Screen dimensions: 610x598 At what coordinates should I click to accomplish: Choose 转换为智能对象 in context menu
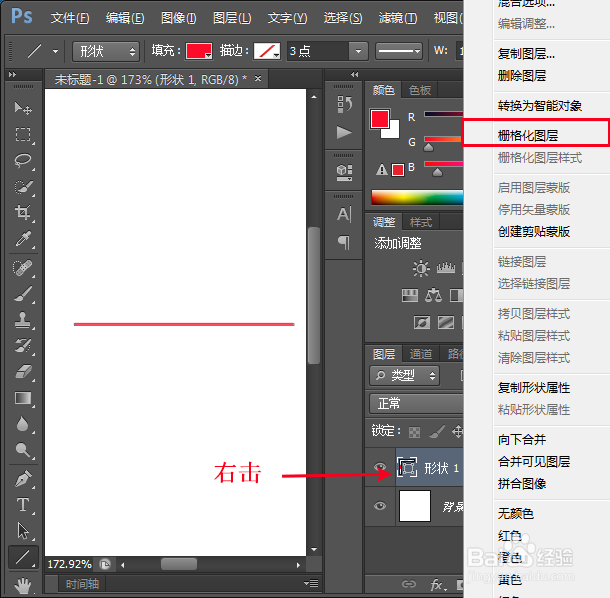(x=540, y=106)
